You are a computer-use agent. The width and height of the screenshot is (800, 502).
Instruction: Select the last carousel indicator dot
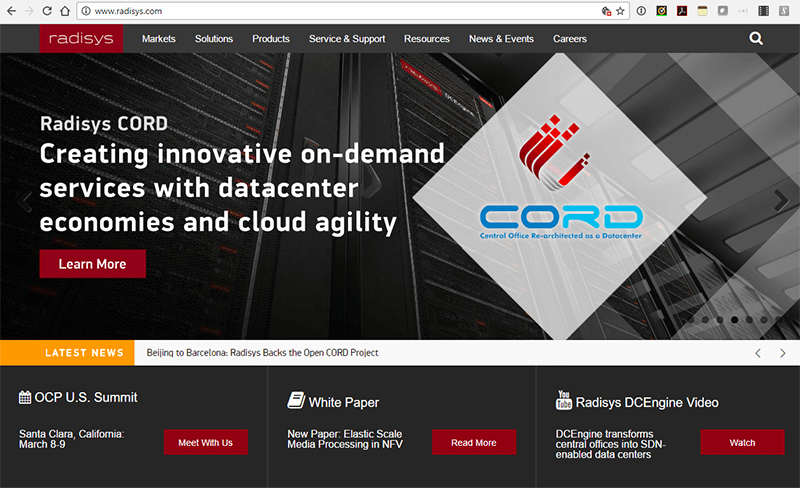(x=779, y=320)
